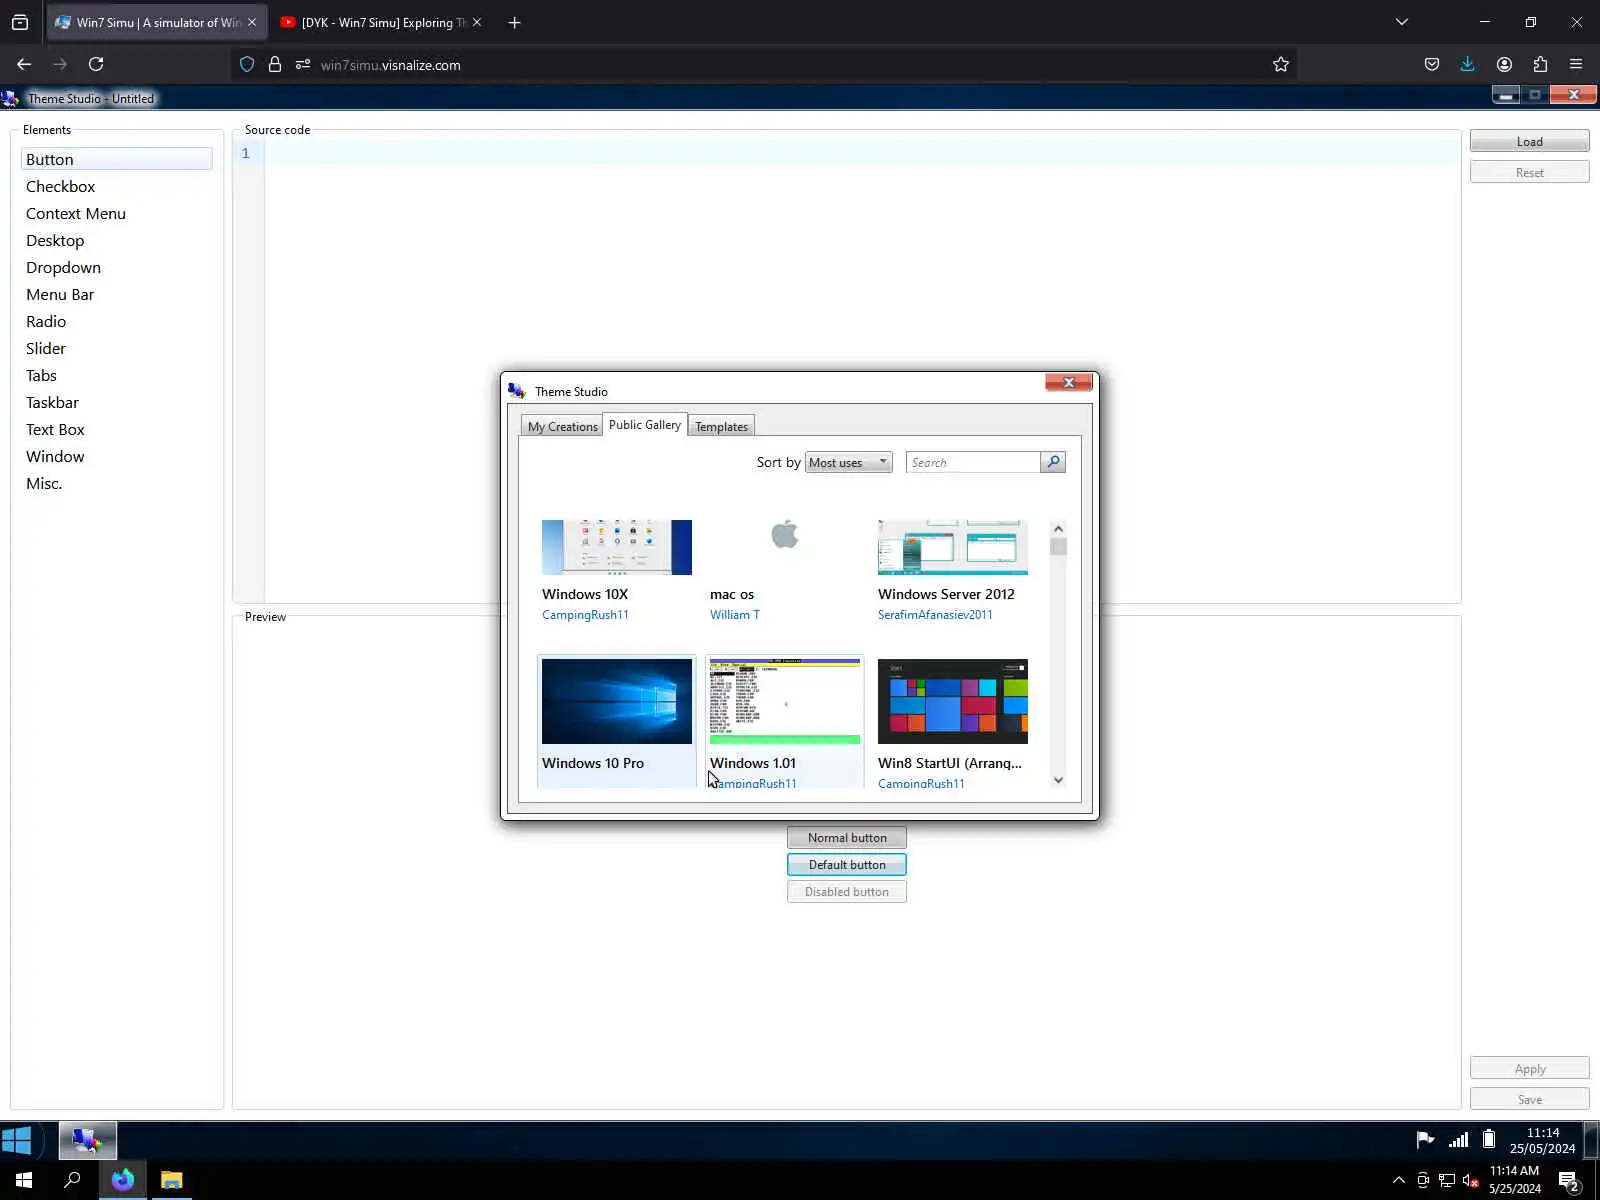The height and width of the screenshot is (1200, 1600).
Task: Select Misc. in the Elements list
Action: [116, 483]
